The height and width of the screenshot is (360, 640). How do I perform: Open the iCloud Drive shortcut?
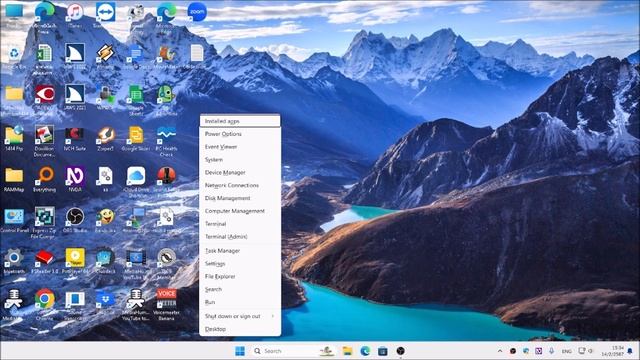[x=136, y=182]
